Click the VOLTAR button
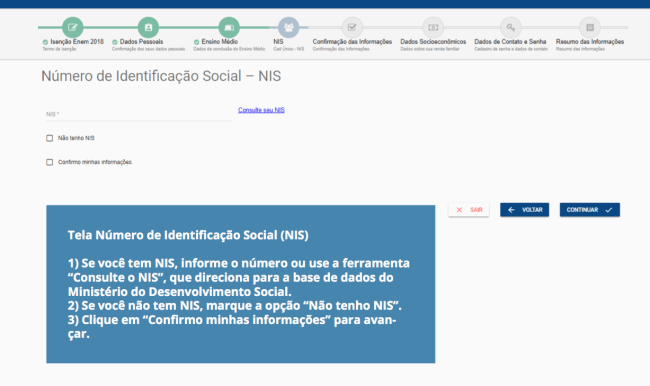650x386 pixels. click(x=524, y=210)
